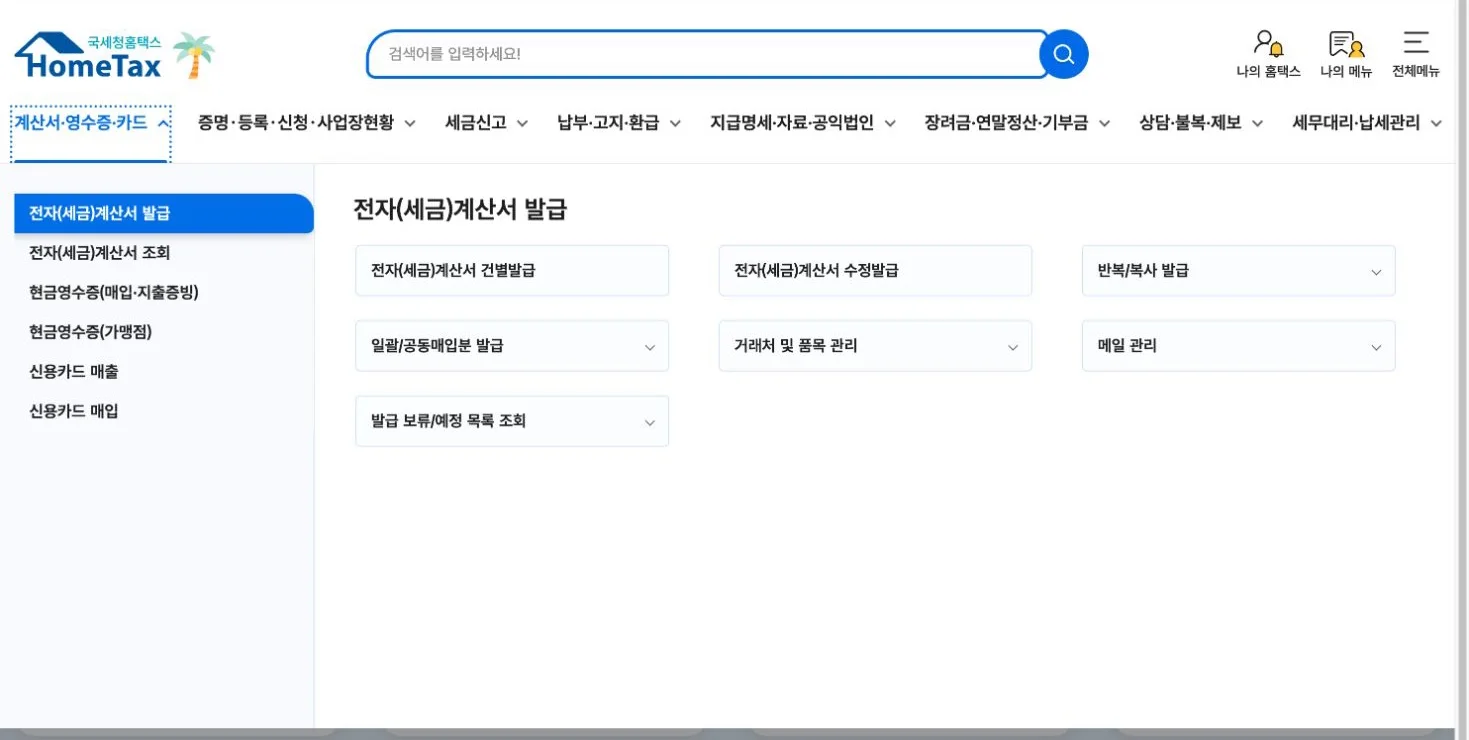Expand the 반복/복사 발급 dropdown
This screenshot has width=1469, height=740.
tap(1238, 270)
